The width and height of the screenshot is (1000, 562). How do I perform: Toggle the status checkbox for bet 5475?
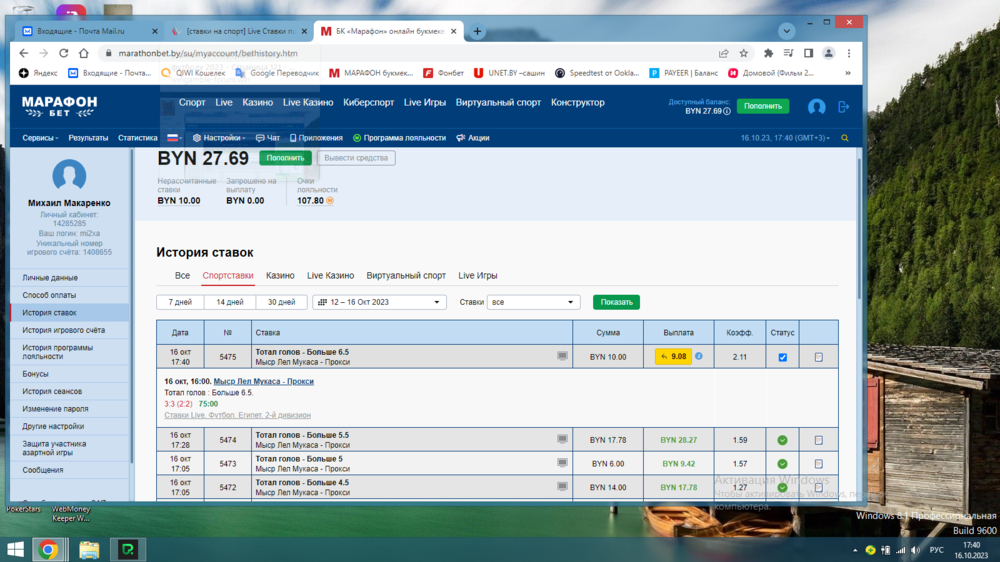(783, 357)
